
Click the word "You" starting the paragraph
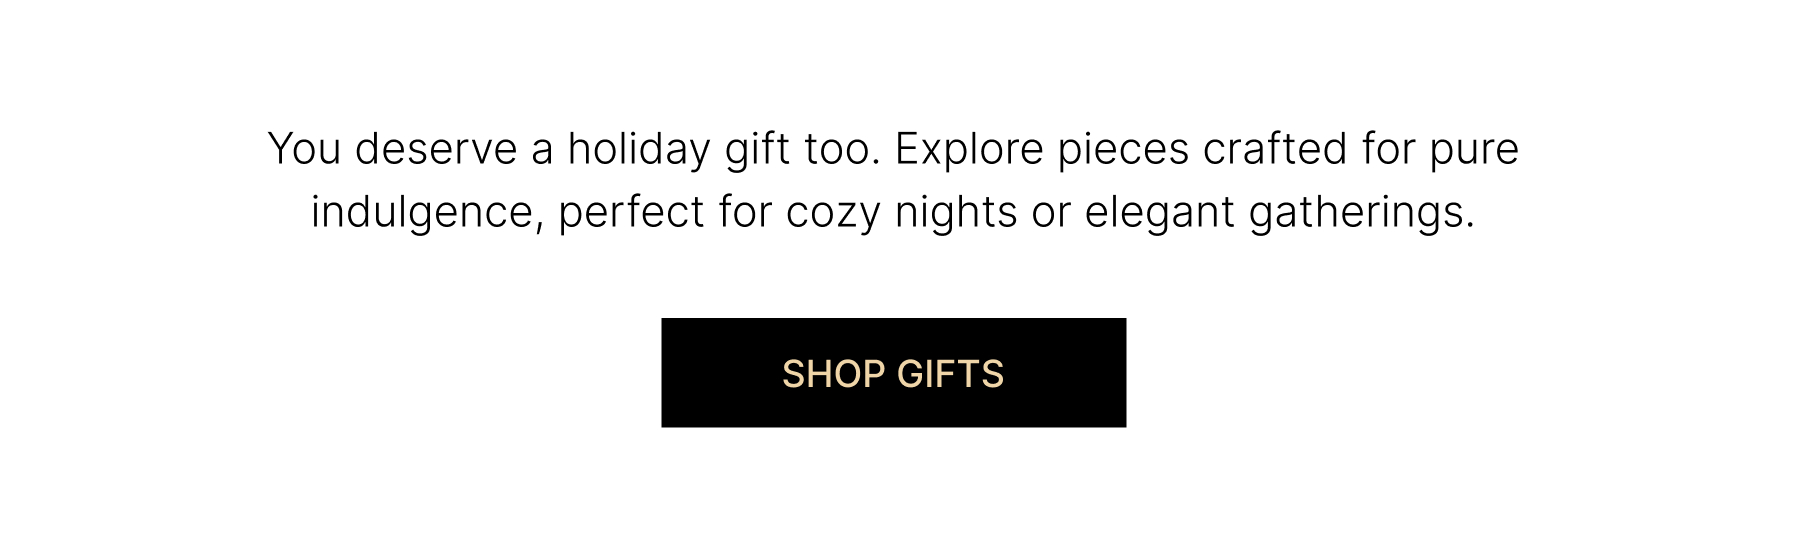point(305,150)
